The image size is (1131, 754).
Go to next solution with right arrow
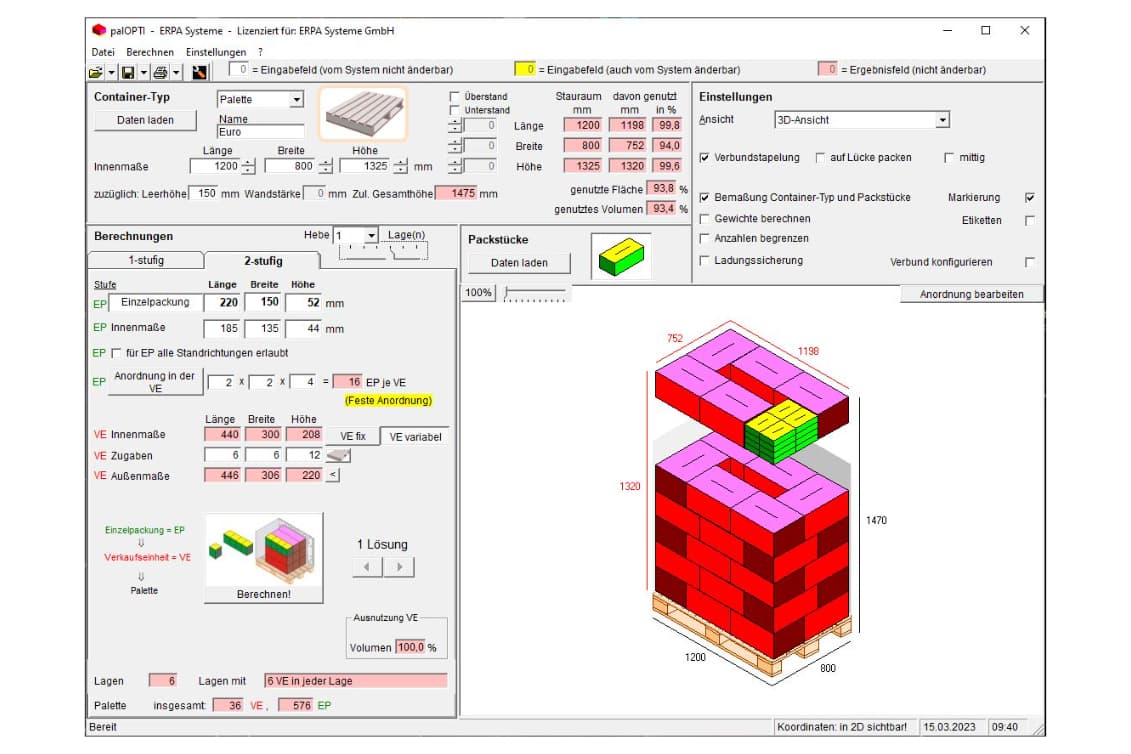pyautogui.click(x=400, y=567)
